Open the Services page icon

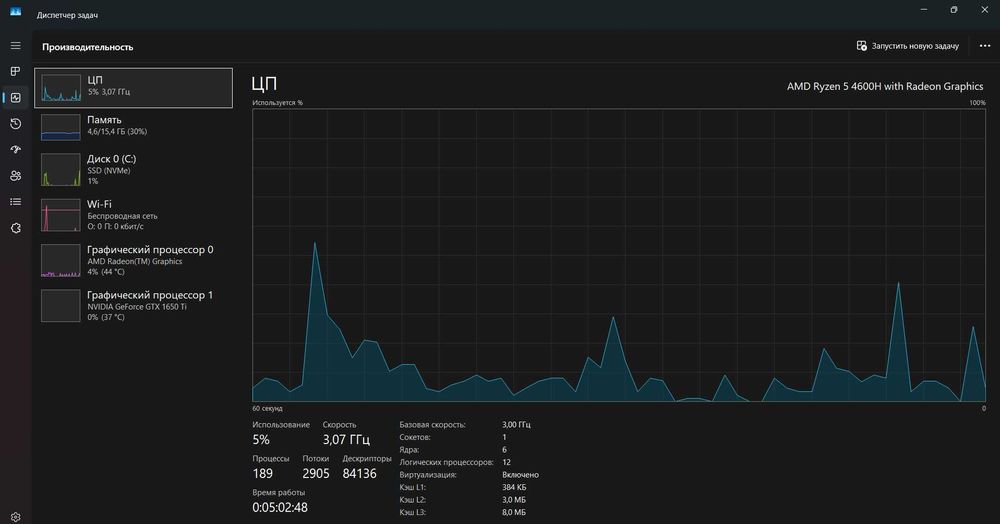15,228
